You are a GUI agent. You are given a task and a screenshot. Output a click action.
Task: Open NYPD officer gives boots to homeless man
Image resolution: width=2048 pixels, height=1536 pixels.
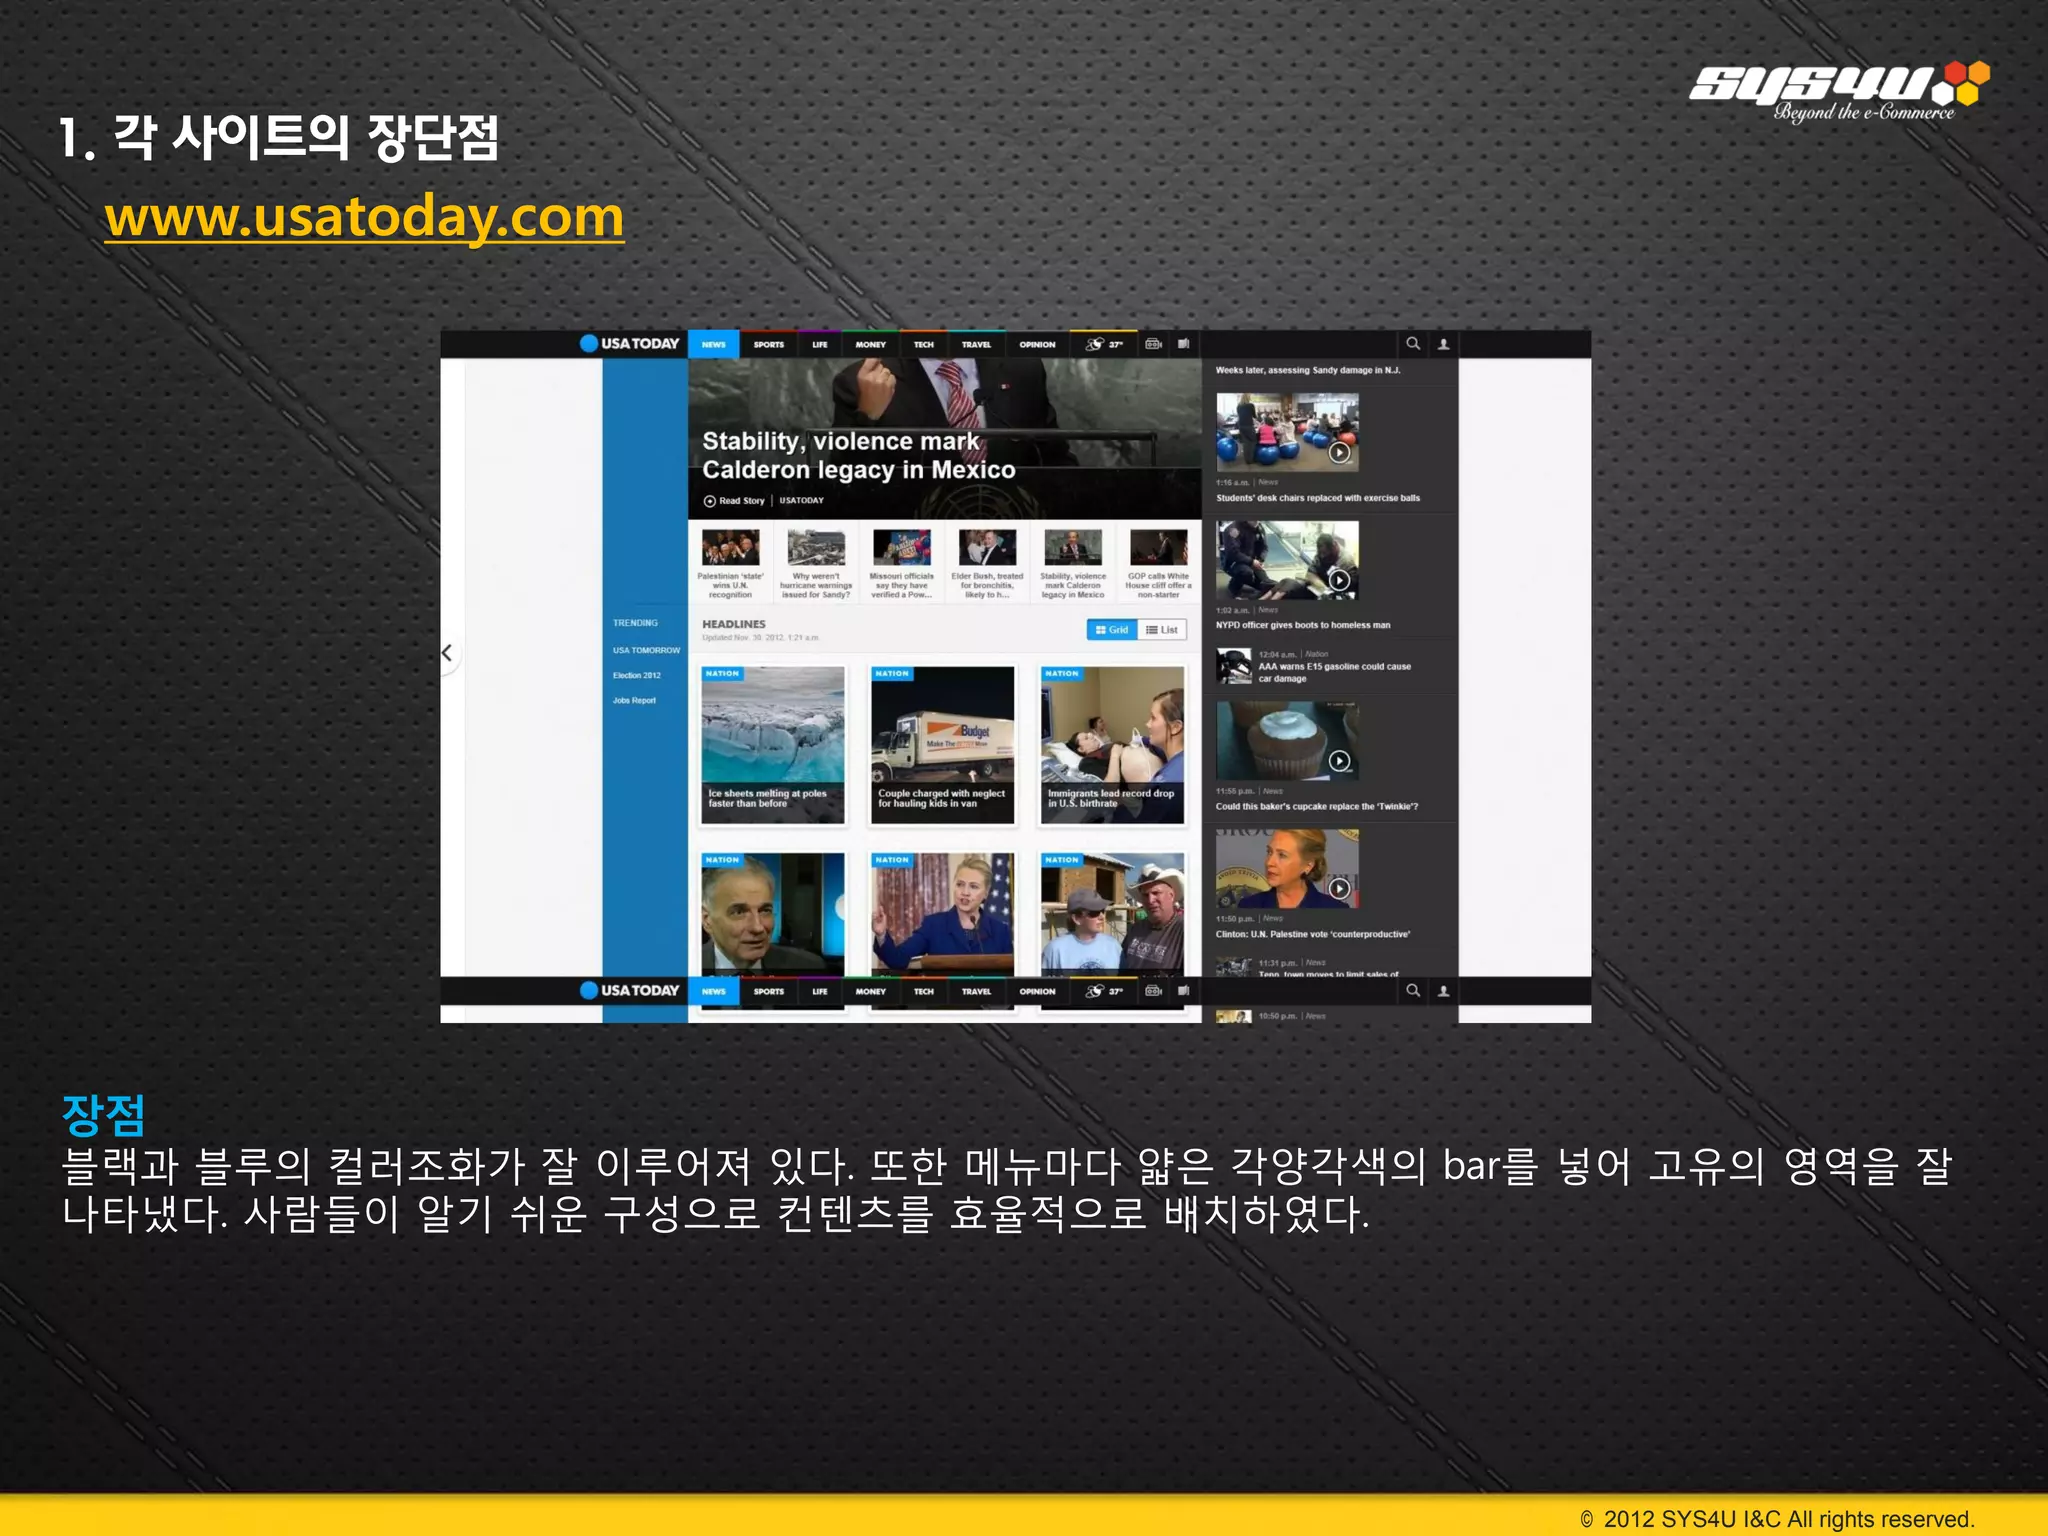[x=1303, y=625]
